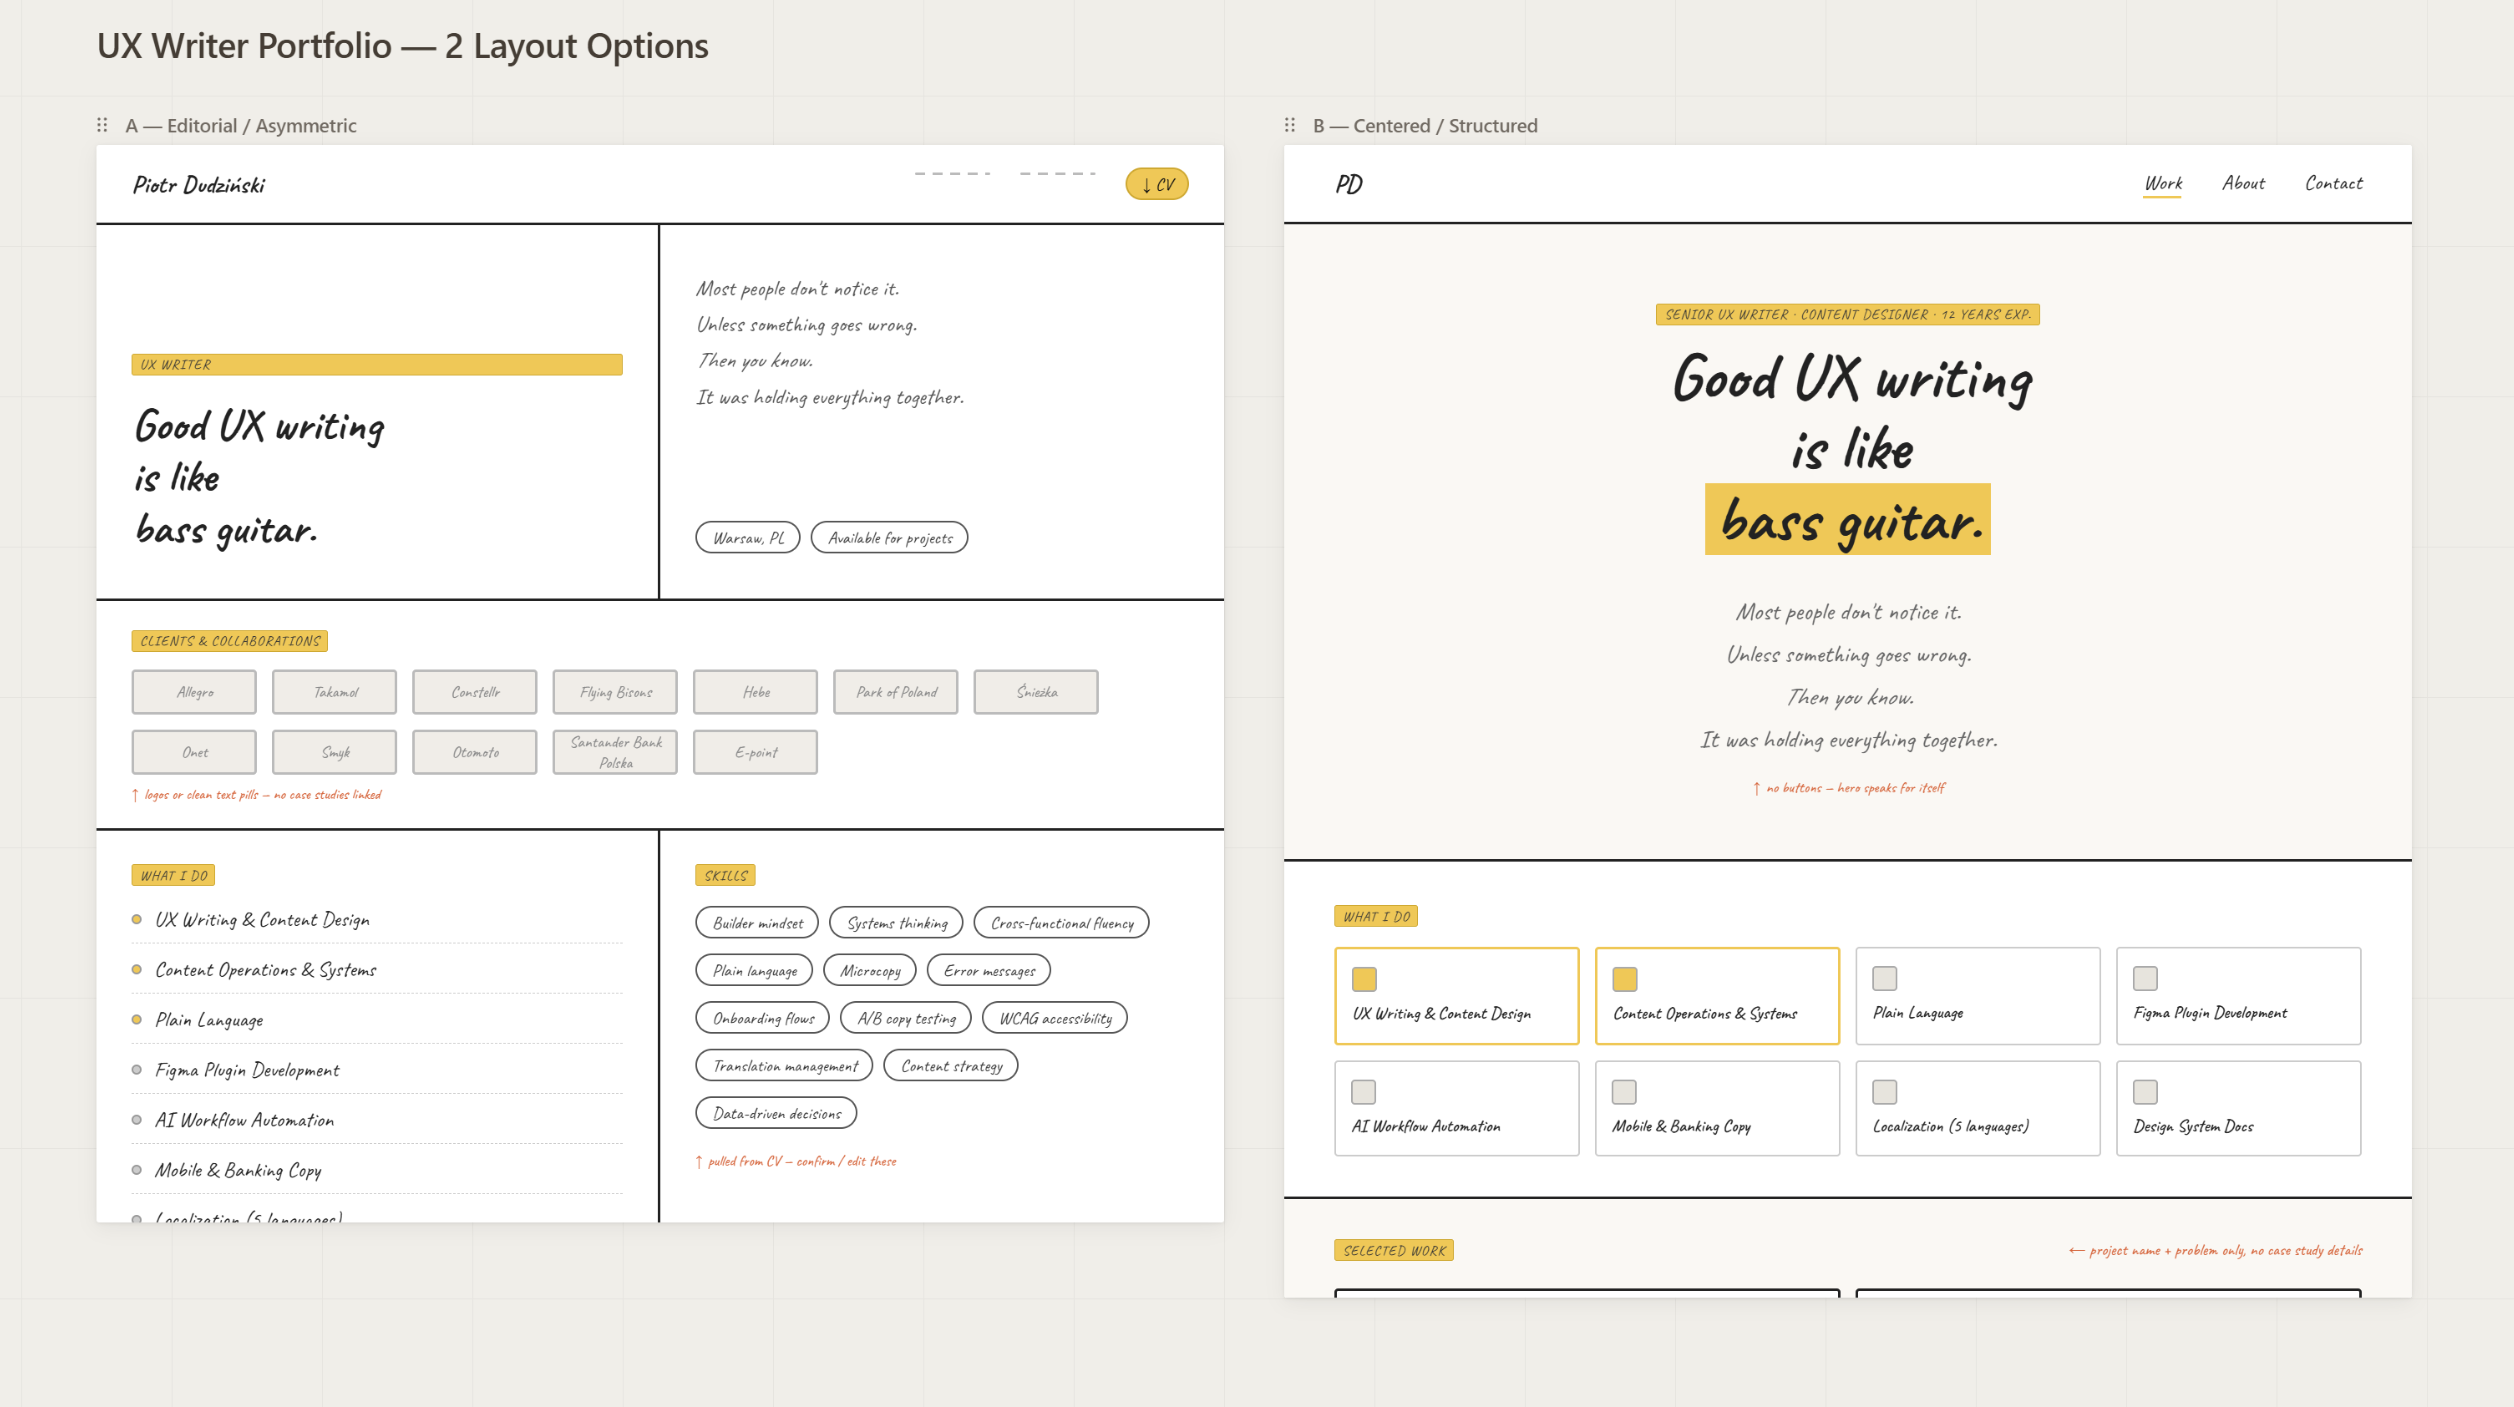Click 'AI Workflow Automation' list item in layout A
The width and height of the screenshot is (2514, 1407).
point(377,1120)
